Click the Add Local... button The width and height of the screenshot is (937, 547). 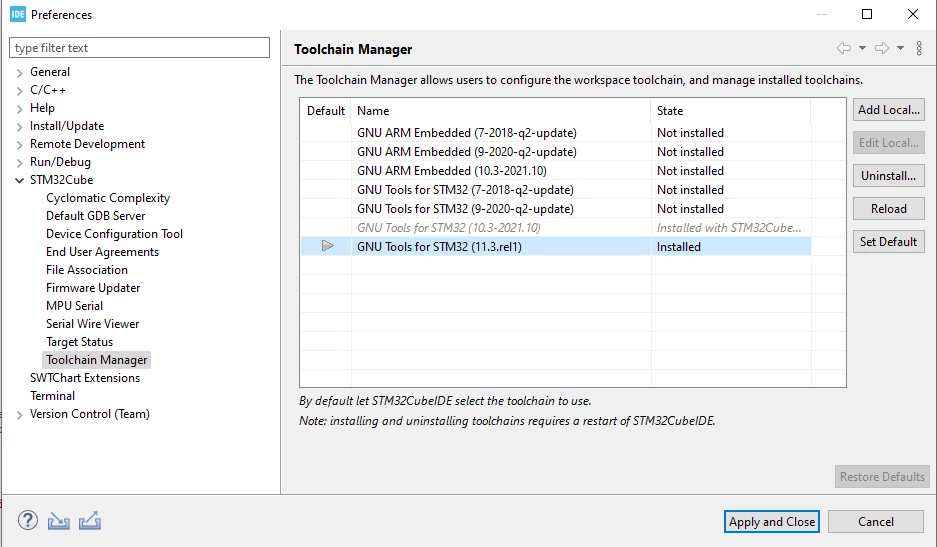click(888, 110)
